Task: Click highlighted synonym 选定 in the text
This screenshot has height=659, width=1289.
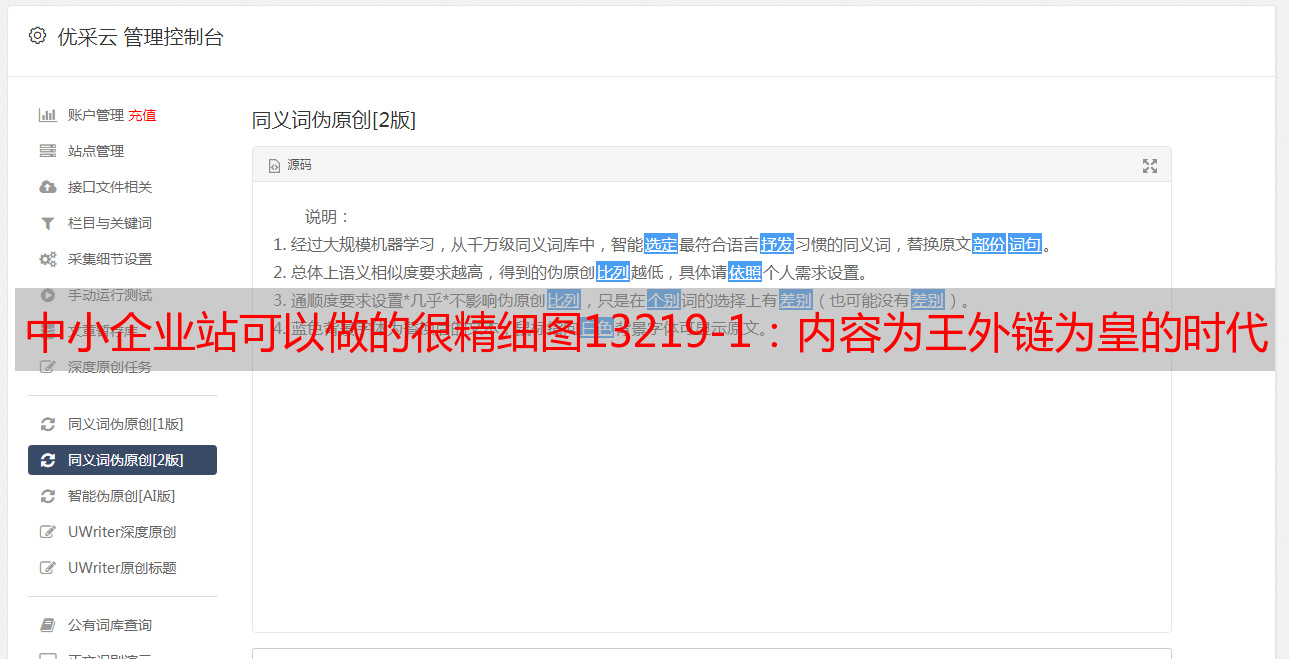Action: coord(661,244)
